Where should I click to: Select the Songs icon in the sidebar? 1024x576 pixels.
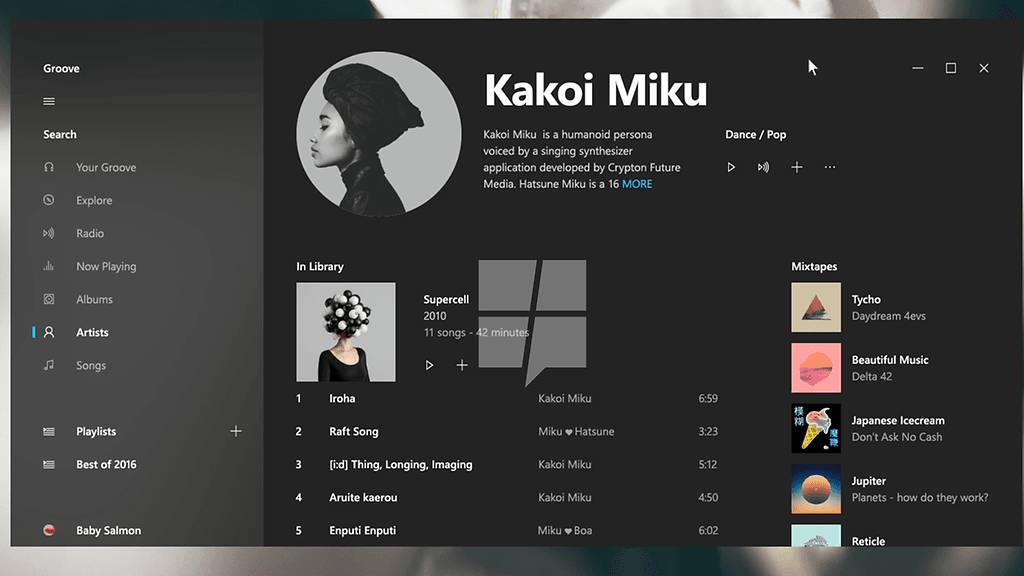pos(49,365)
